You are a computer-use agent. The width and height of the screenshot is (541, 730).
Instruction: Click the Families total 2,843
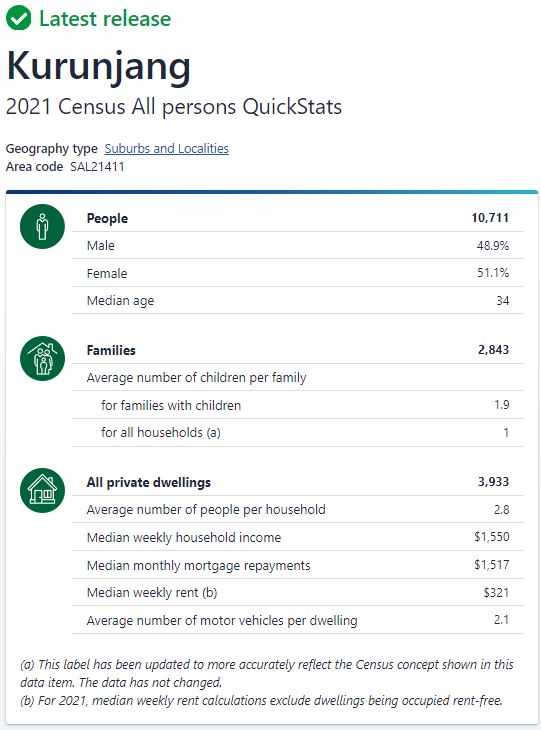coord(493,350)
